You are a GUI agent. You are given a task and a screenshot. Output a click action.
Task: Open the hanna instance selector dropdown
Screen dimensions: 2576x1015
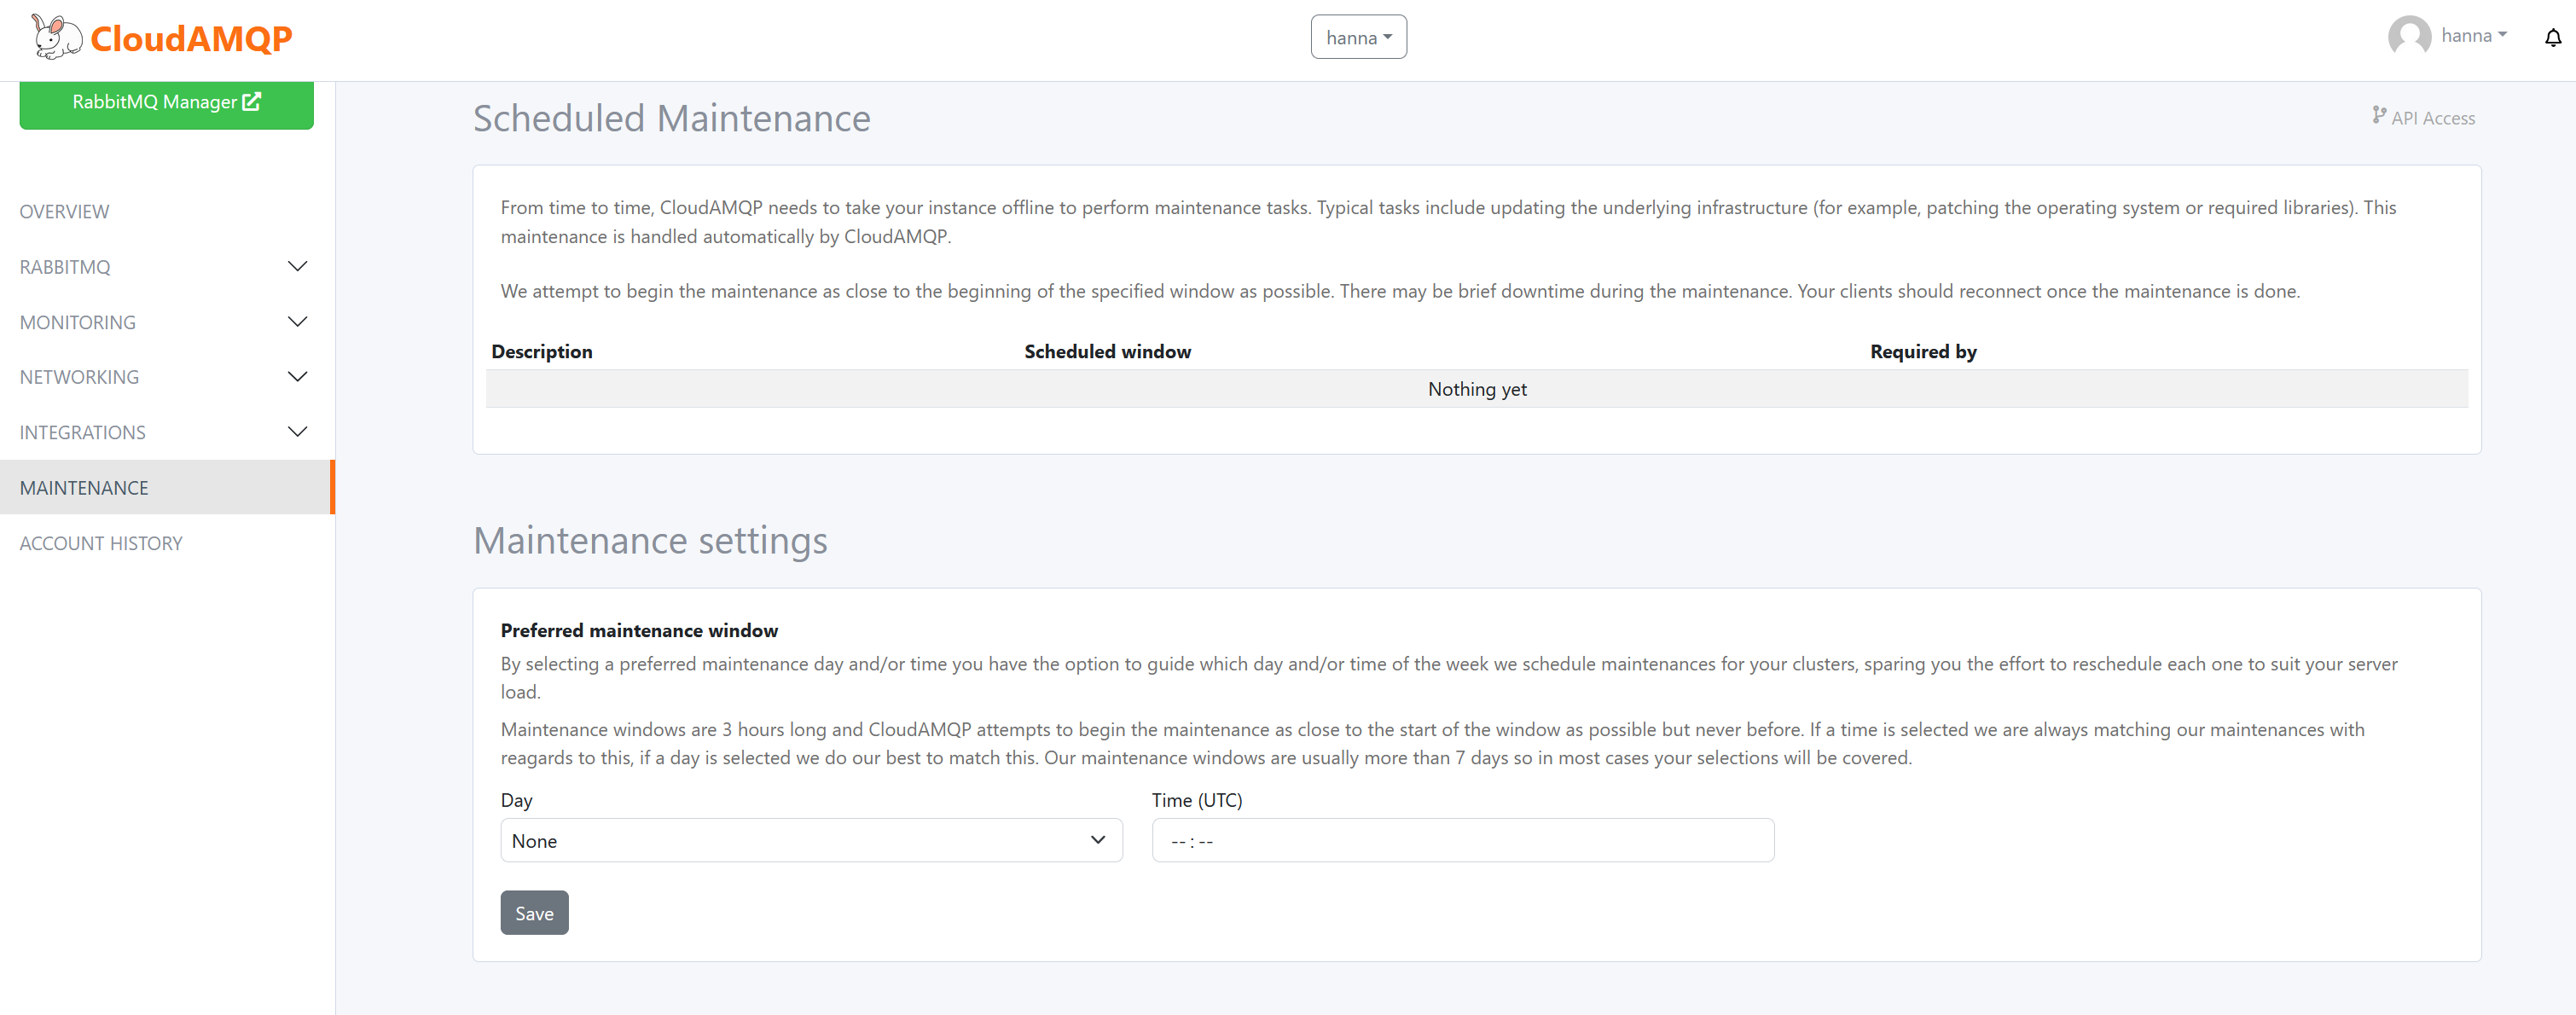coord(1358,37)
